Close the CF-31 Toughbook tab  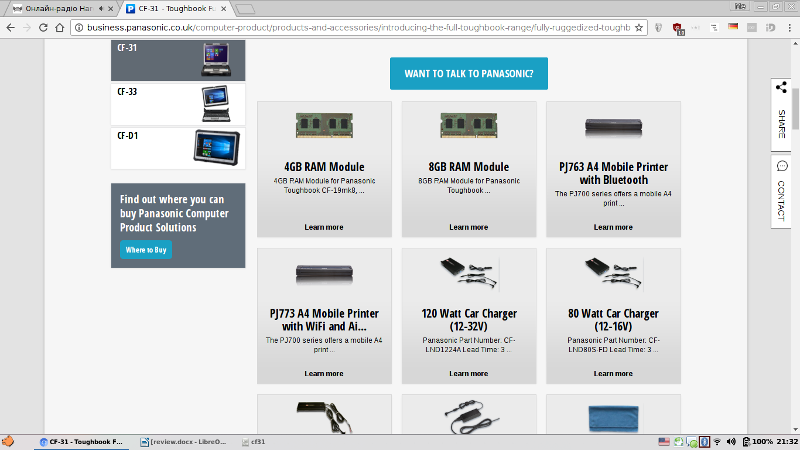pyautogui.click(x=223, y=9)
